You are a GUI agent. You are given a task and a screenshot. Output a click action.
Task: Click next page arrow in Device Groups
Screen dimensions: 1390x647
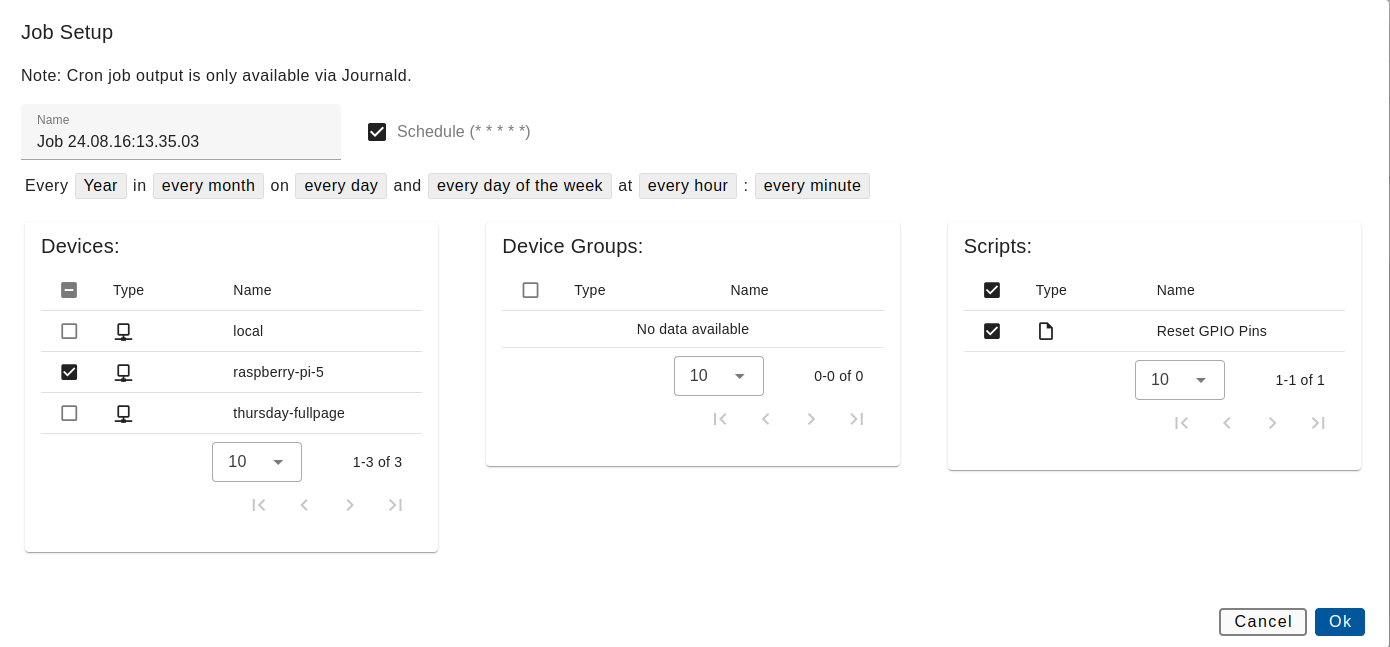pyautogui.click(x=811, y=419)
